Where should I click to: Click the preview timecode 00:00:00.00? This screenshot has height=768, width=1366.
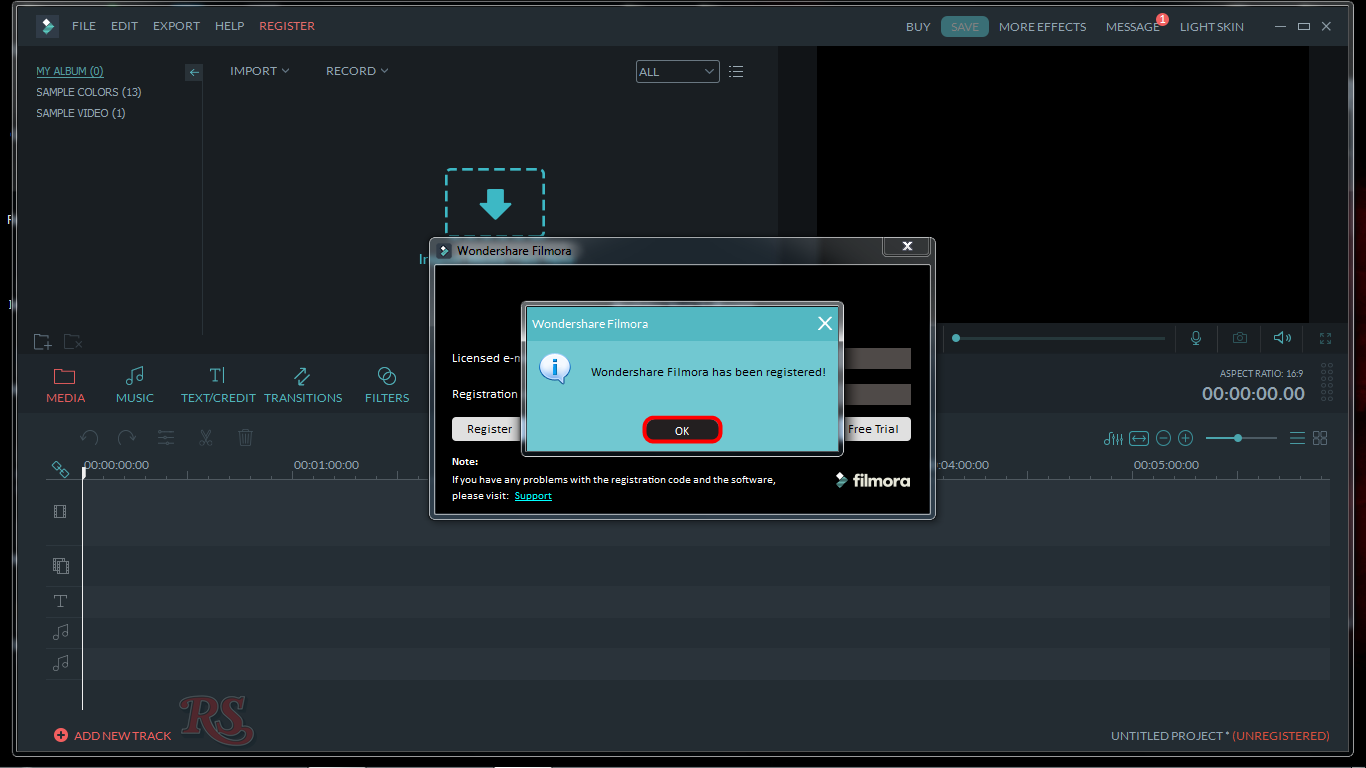pyautogui.click(x=1253, y=394)
